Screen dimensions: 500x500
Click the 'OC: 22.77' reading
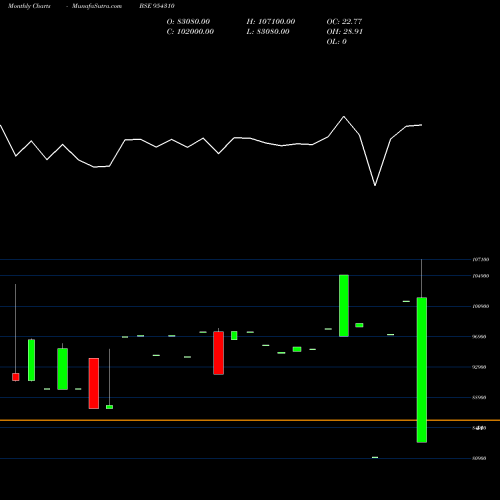click(344, 22)
